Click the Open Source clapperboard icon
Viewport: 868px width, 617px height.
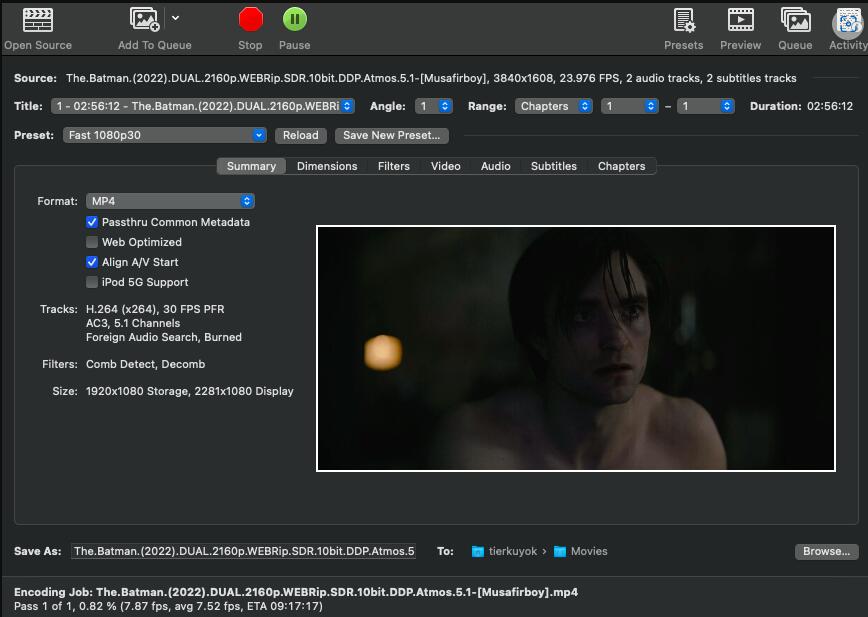tap(38, 20)
